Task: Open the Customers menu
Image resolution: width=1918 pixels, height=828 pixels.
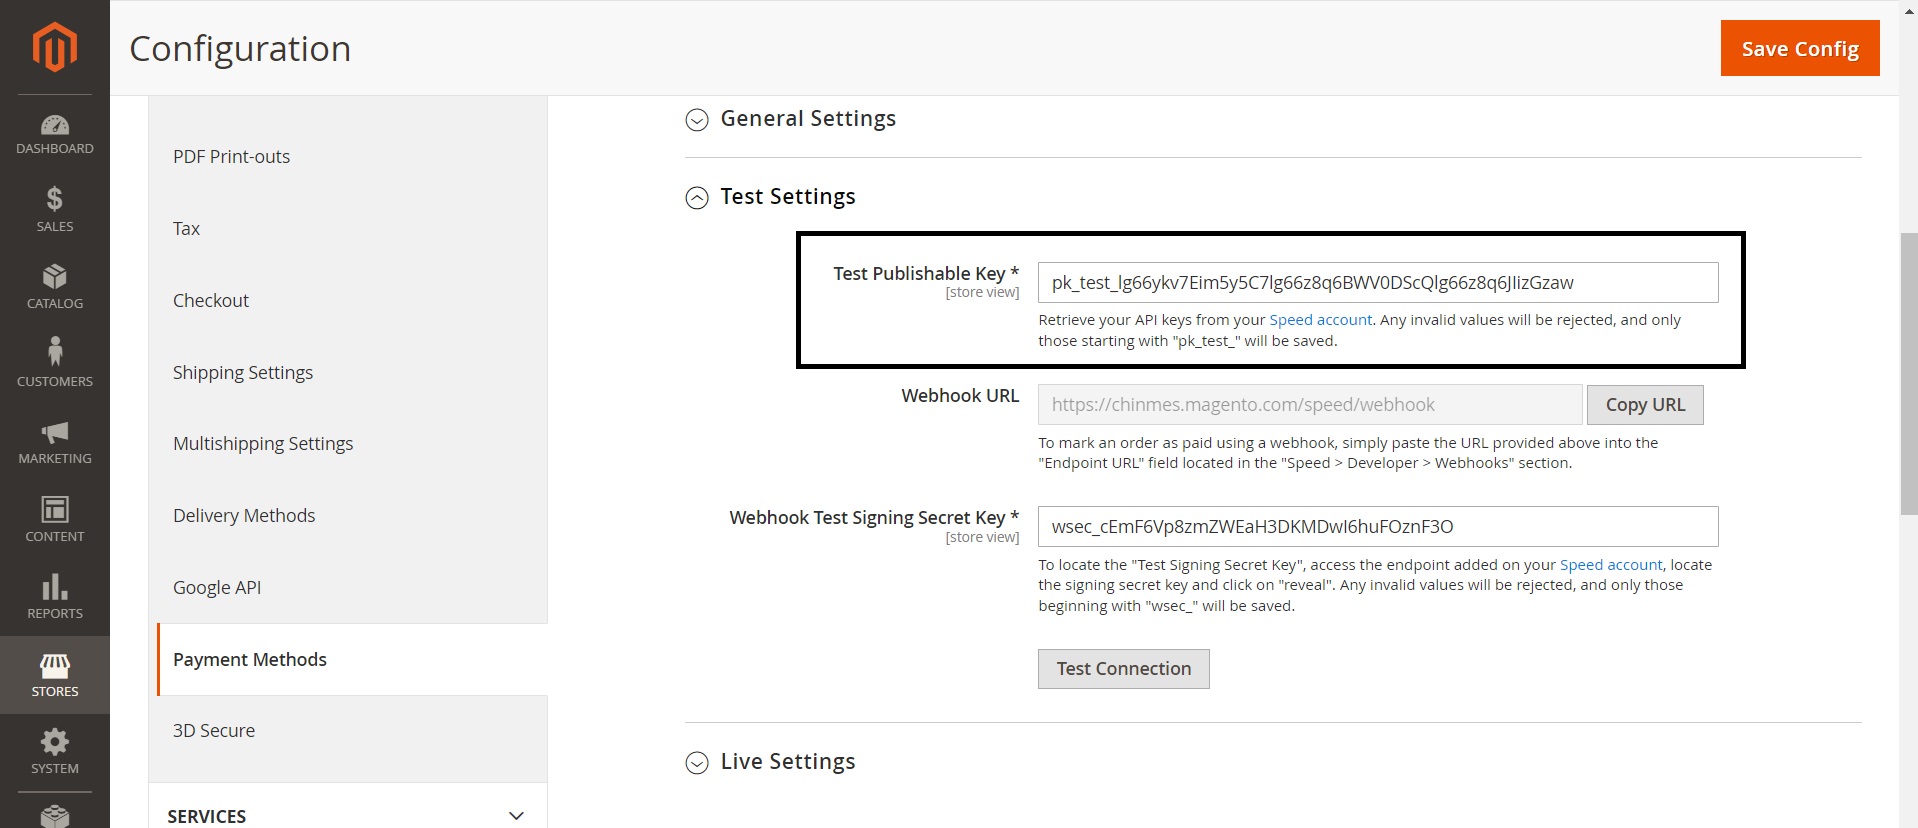Action: [55, 364]
